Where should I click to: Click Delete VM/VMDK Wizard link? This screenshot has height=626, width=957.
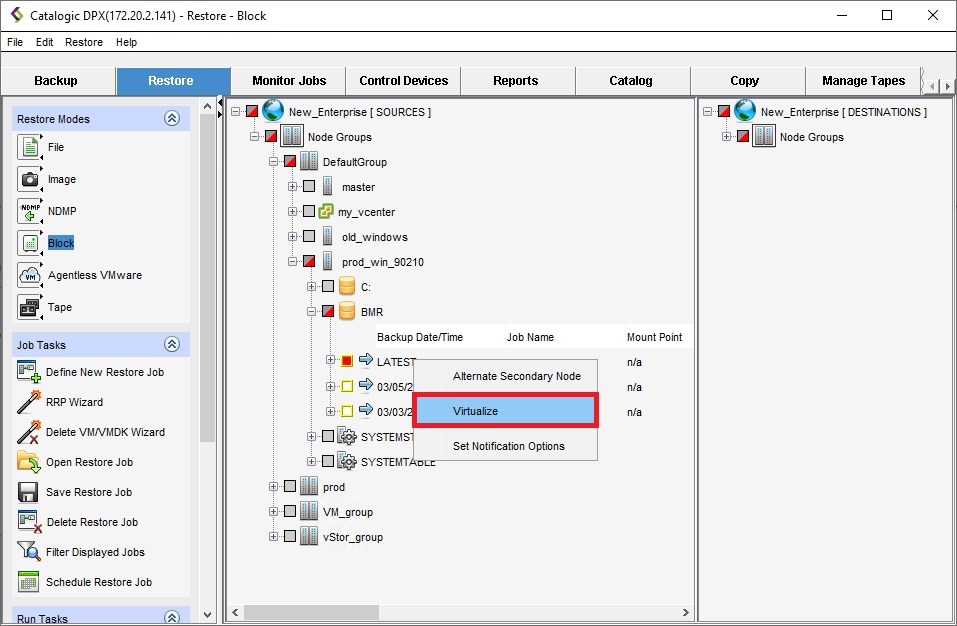click(x=105, y=432)
